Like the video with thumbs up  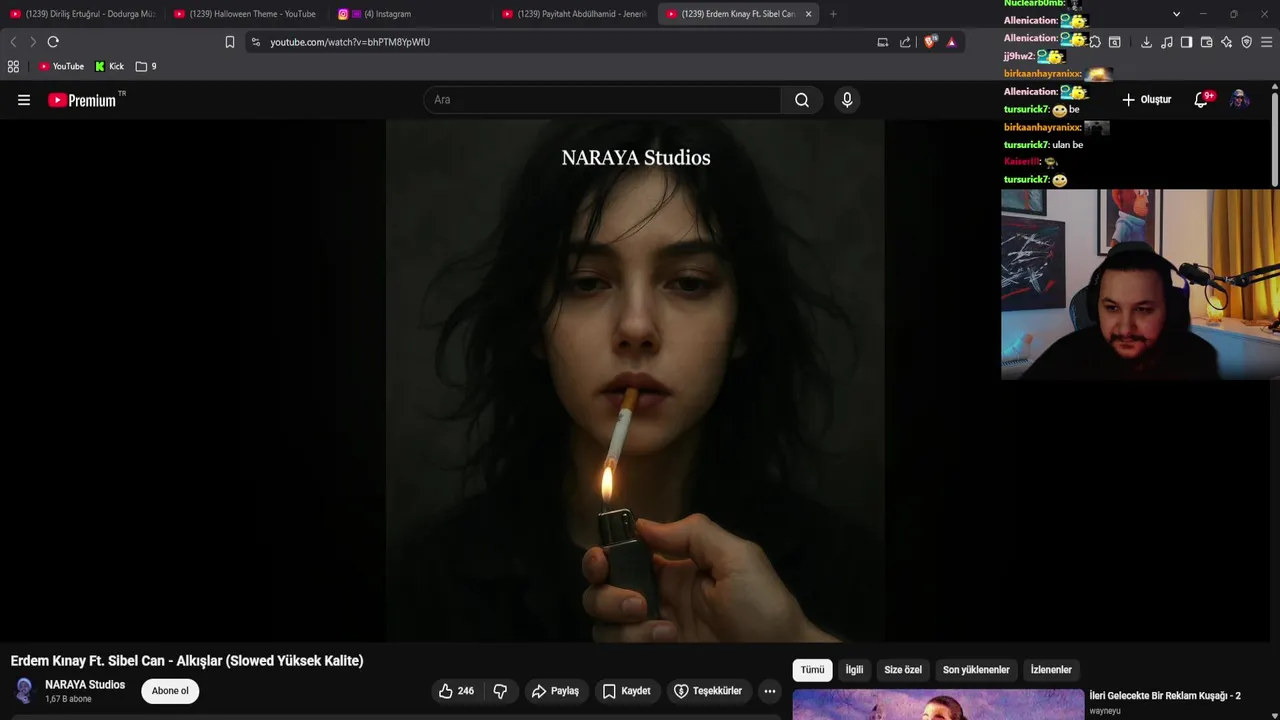(456, 691)
